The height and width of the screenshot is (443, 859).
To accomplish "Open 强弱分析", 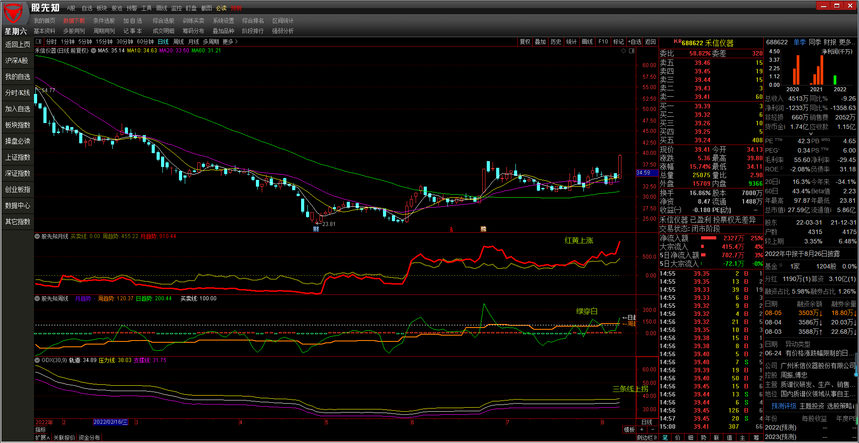I will pos(283,31).
